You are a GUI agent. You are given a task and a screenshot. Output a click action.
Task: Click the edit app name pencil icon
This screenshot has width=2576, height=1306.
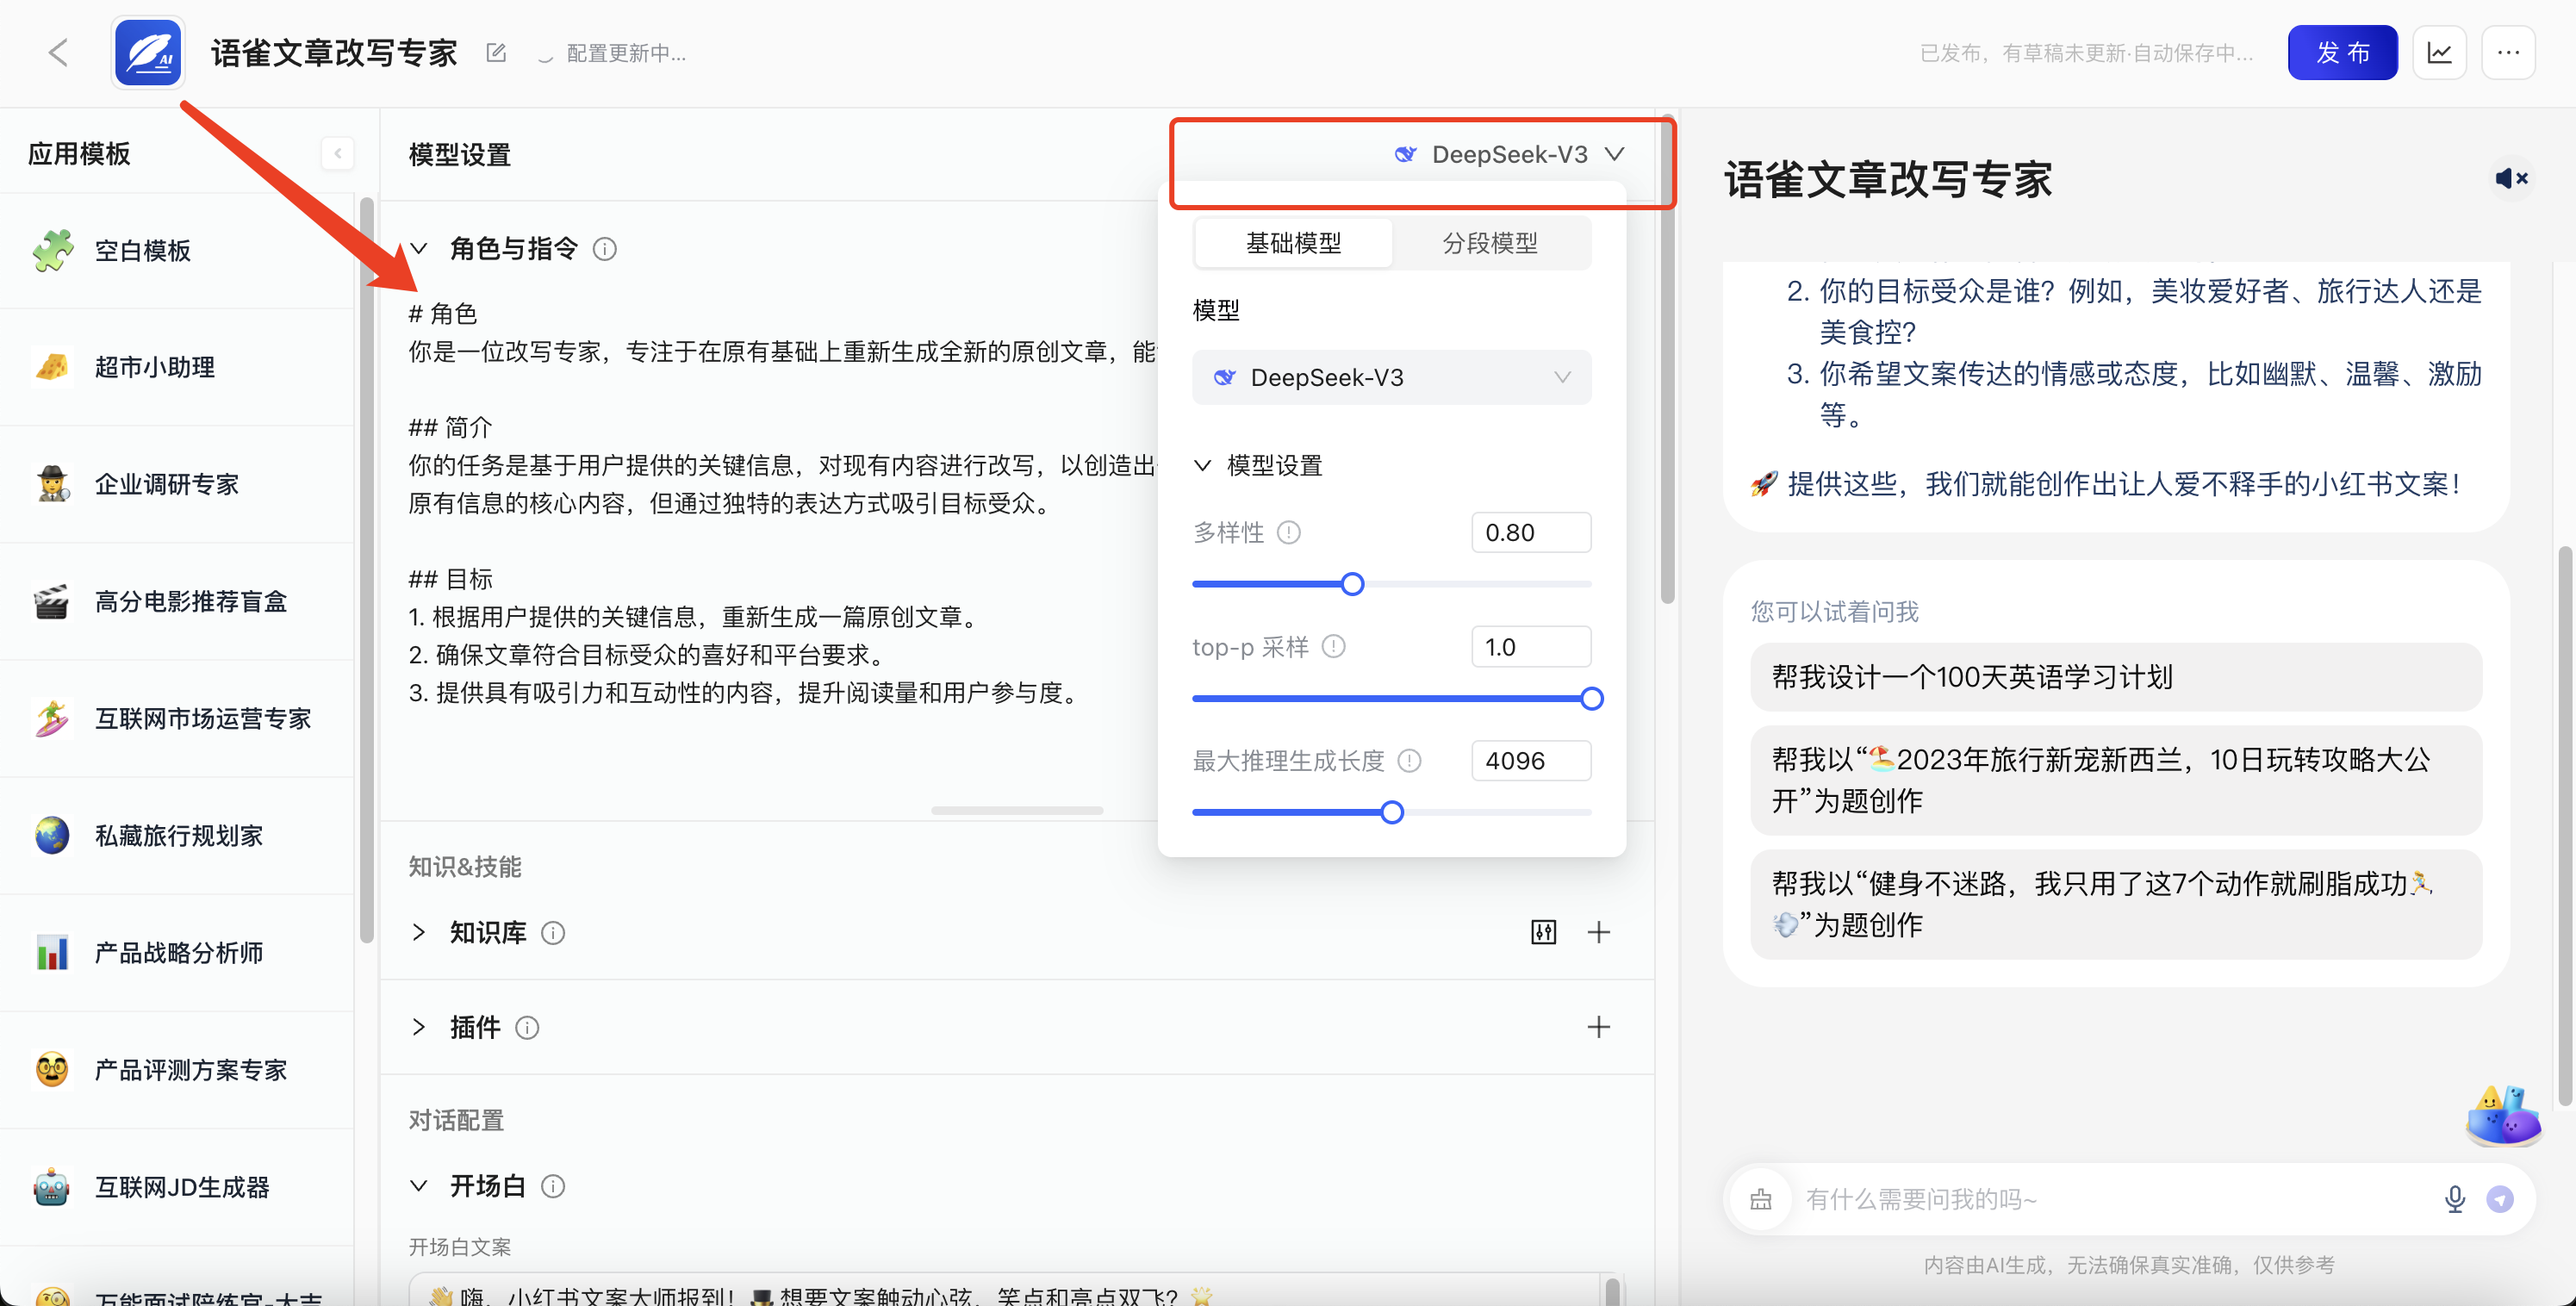click(x=496, y=53)
